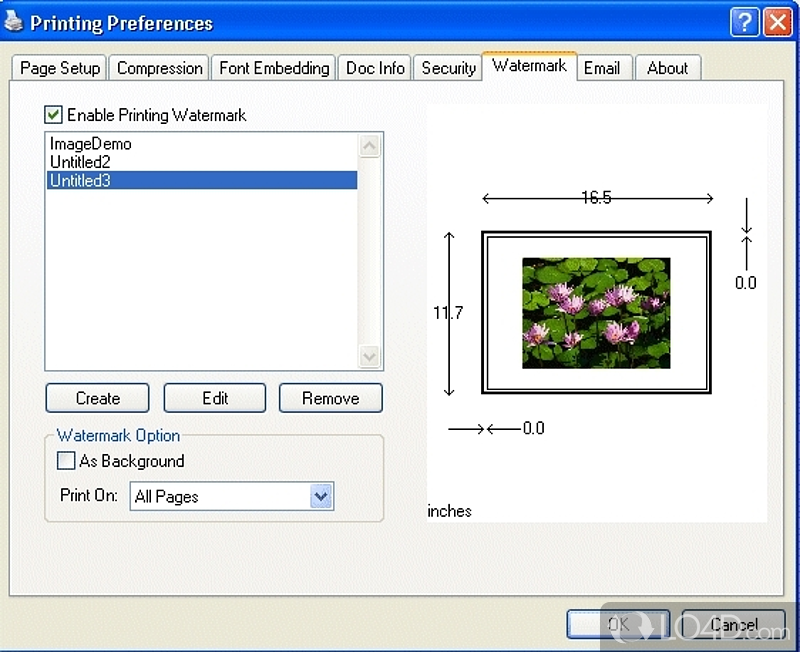Switch to the Page Setup tab
The image size is (800, 652).
click(59, 68)
